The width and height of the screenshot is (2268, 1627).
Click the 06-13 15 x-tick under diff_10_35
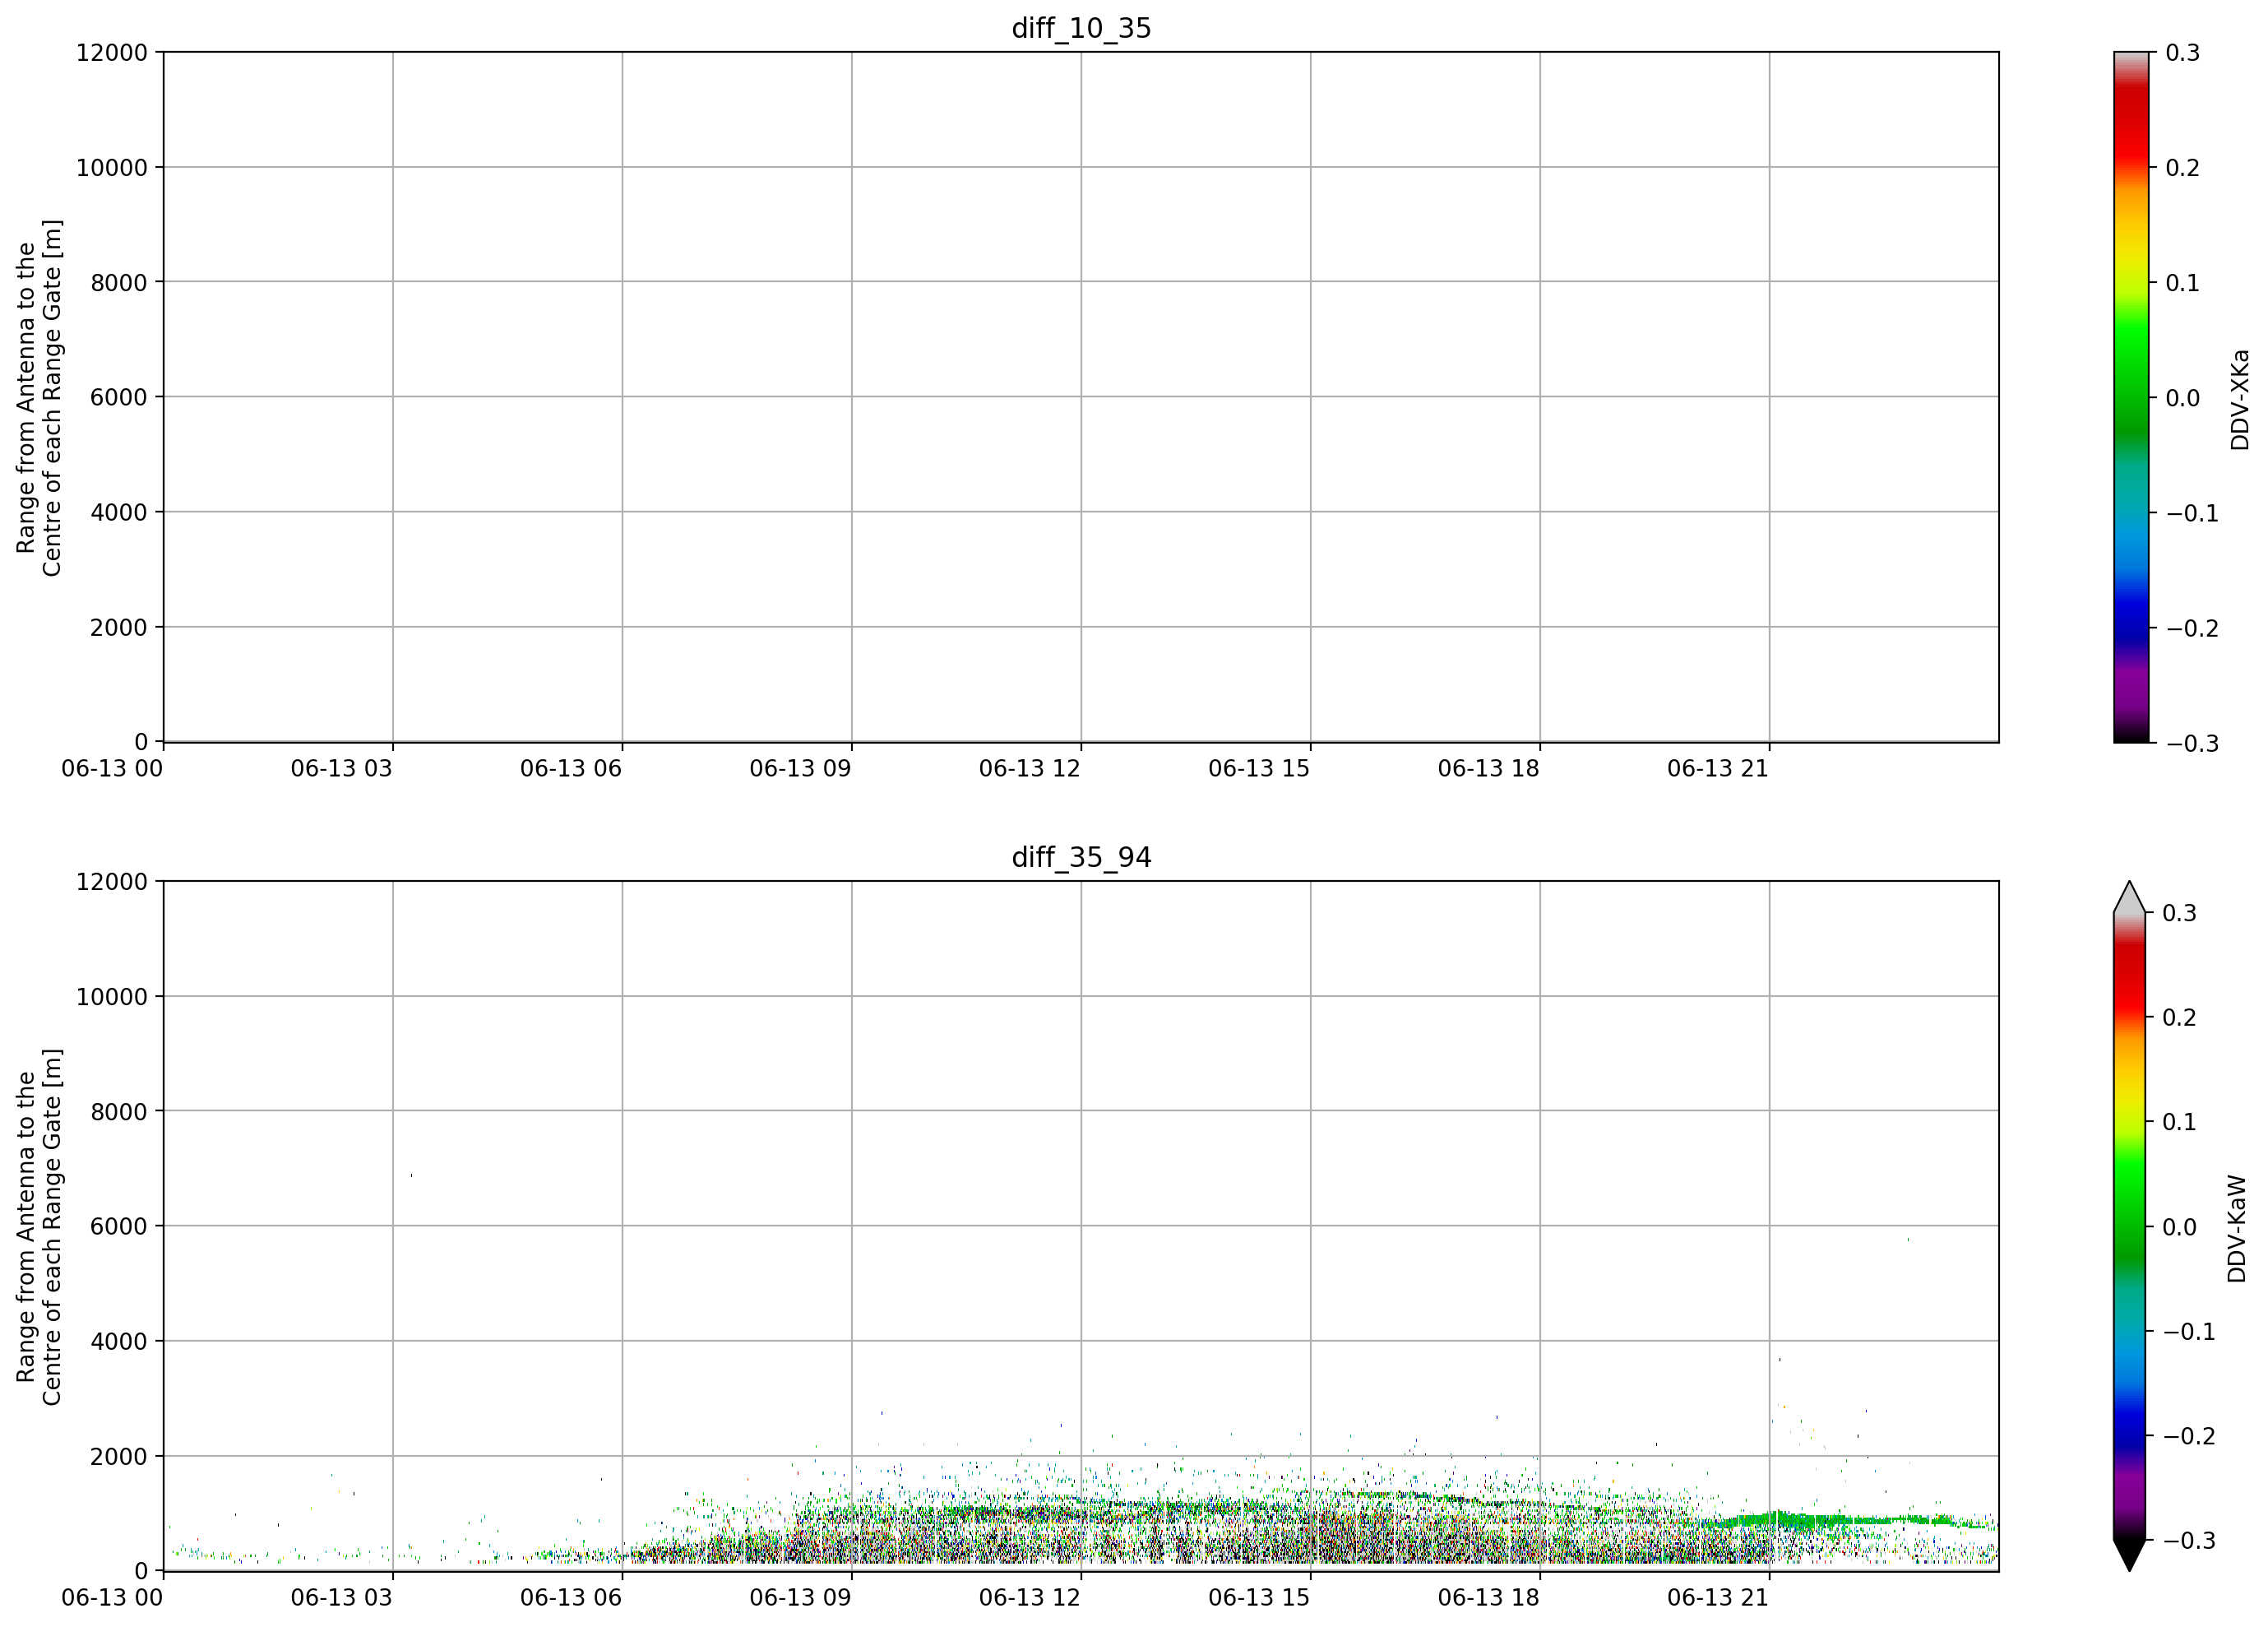tap(1260, 768)
